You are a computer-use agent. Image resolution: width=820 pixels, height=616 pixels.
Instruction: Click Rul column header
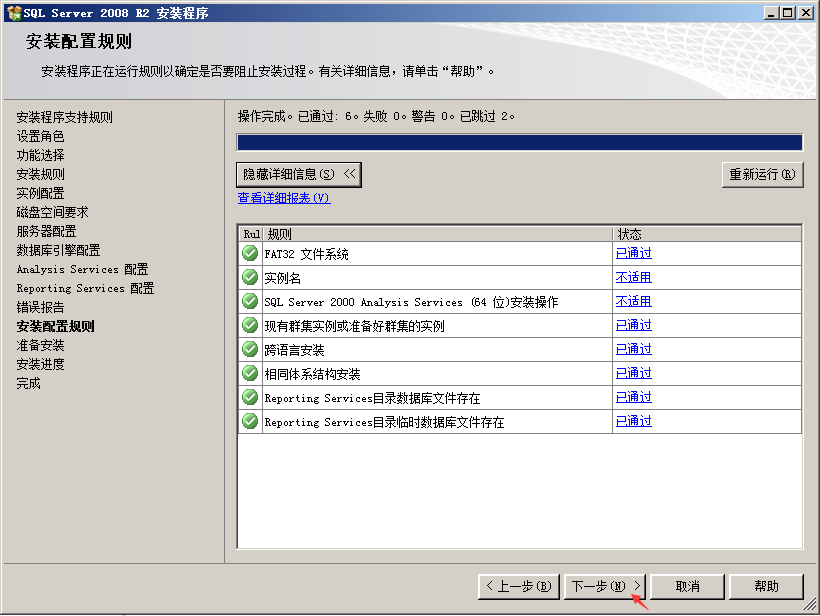coord(251,234)
